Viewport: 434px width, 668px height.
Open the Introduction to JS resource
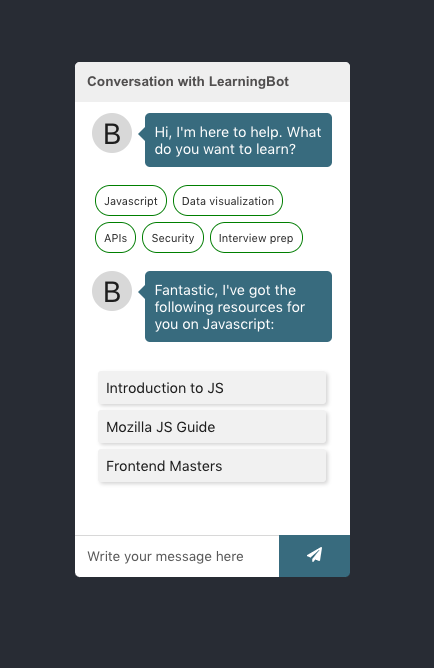212,388
